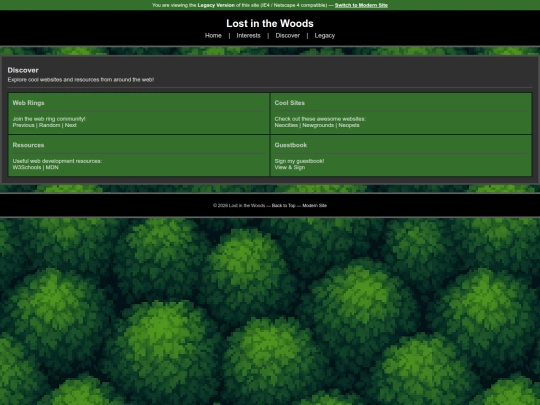Click the Cool Sites card heading
The height and width of the screenshot is (405, 540).
click(290, 103)
